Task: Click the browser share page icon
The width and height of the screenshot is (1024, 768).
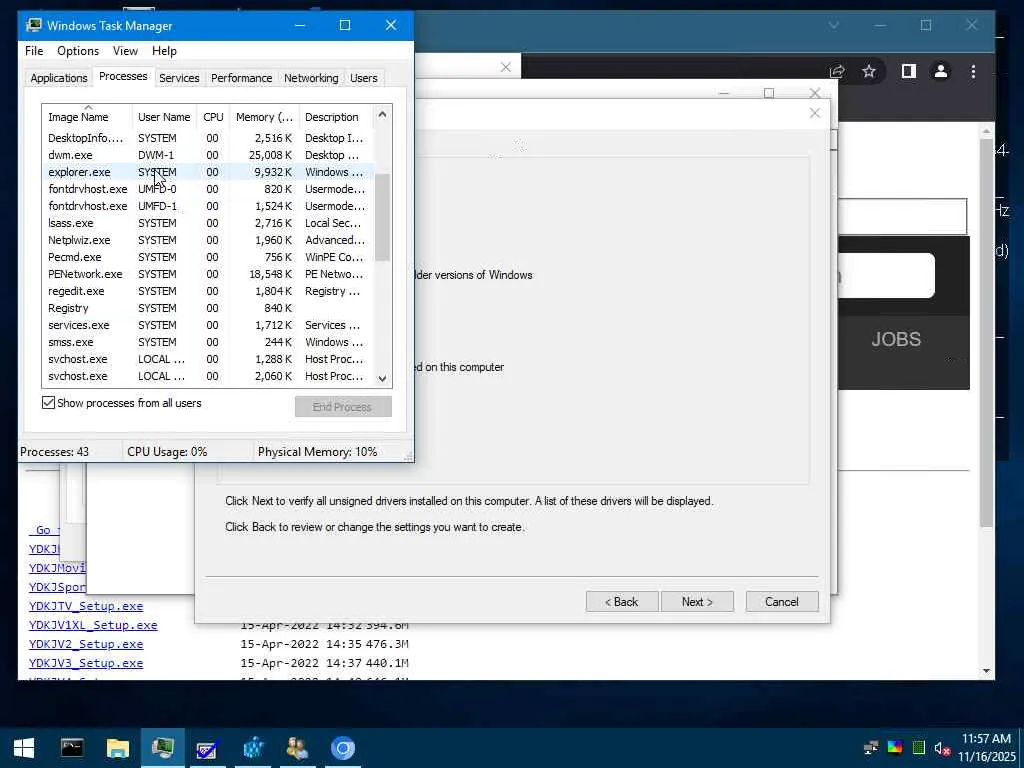Action: 837,71
